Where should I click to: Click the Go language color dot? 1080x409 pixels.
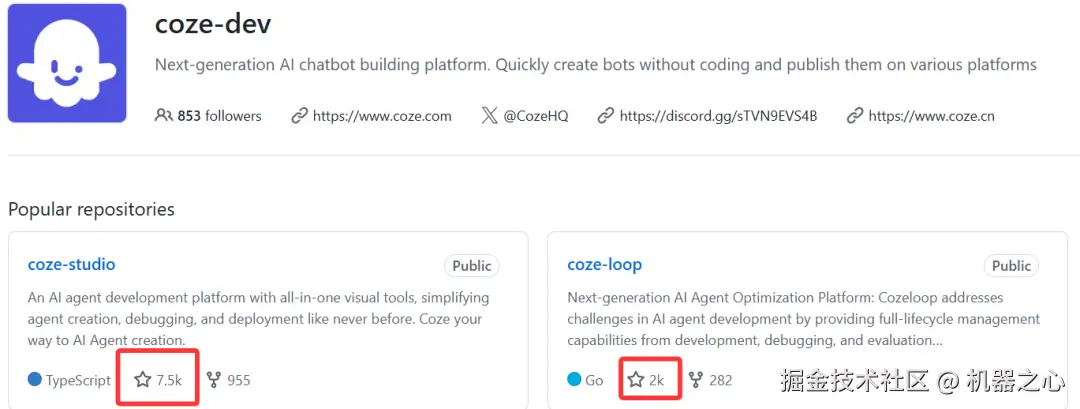(x=574, y=380)
